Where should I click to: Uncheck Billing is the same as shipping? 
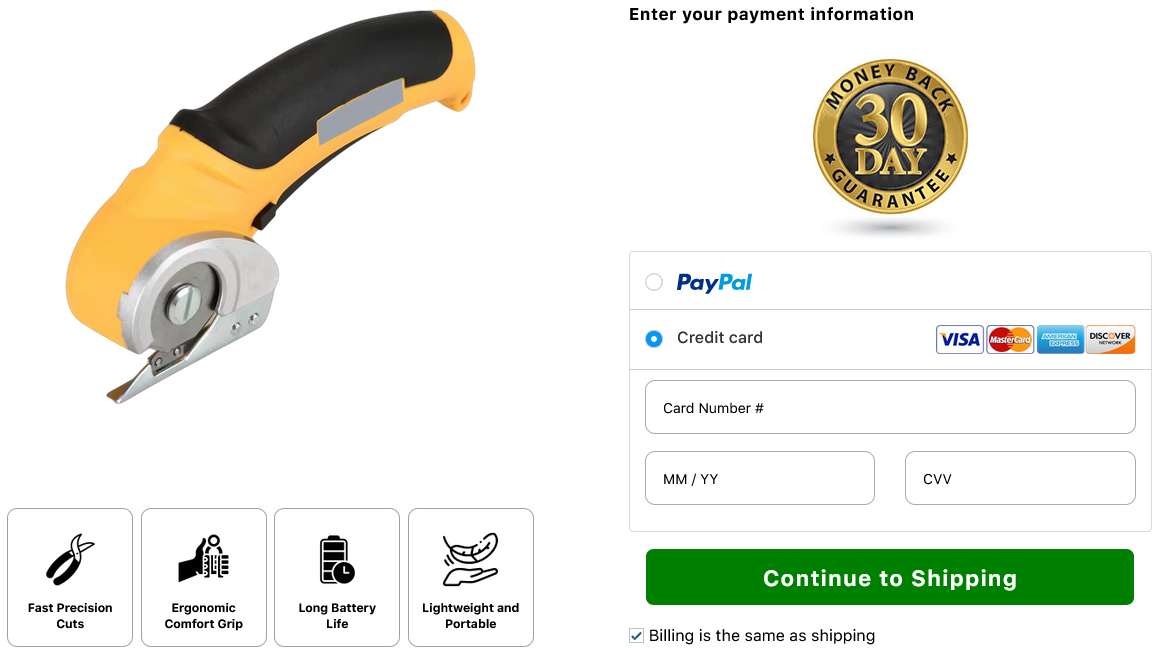[636, 635]
